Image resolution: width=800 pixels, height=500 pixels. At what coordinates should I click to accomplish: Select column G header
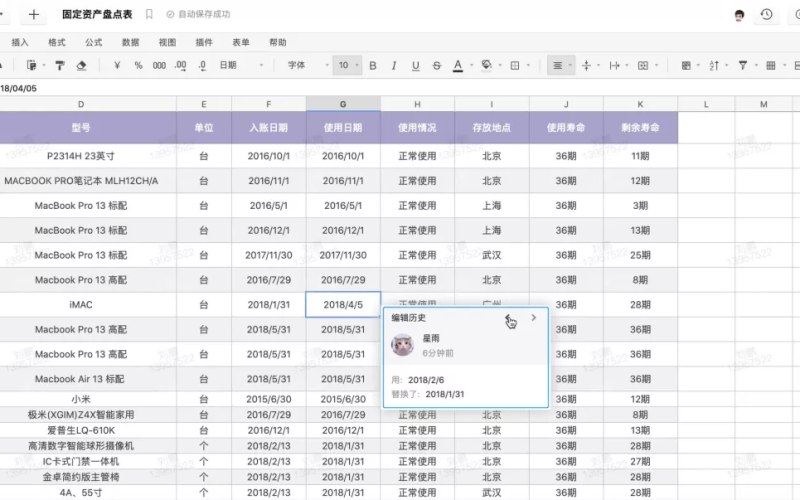pyautogui.click(x=343, y=104)
